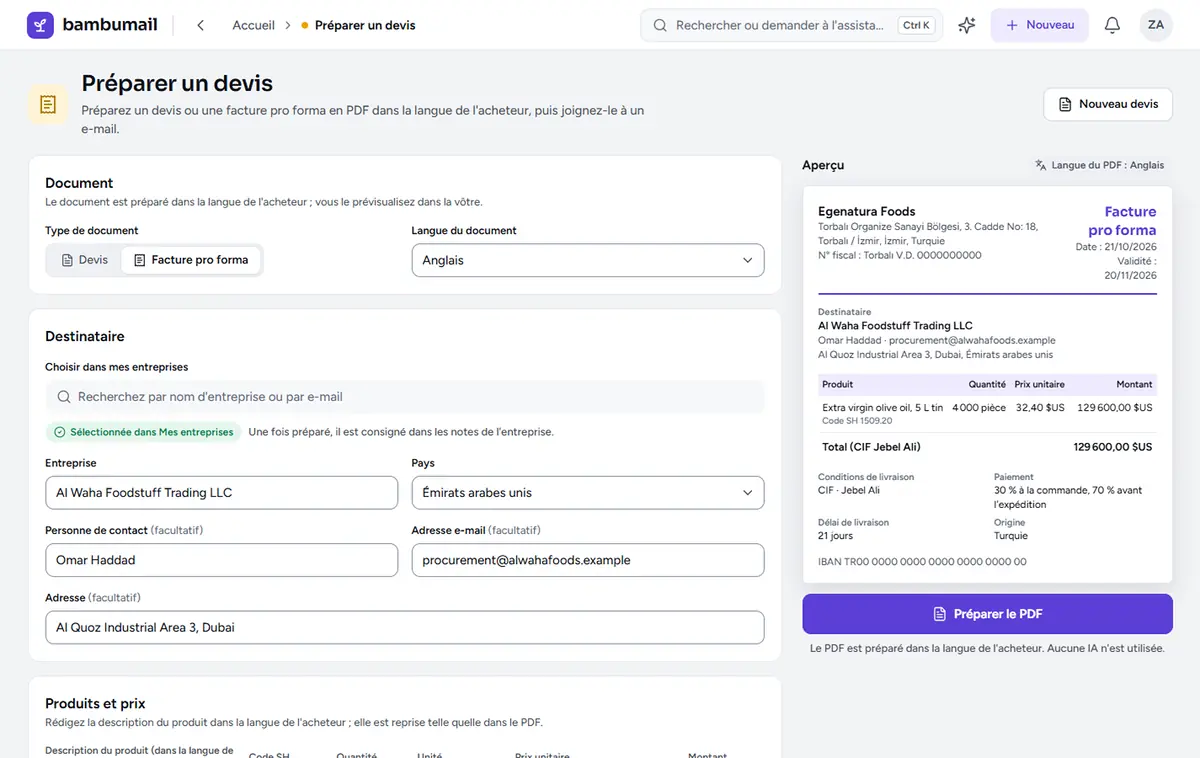The height and width of the screenshot is (758, 1200).
Task: Click Extra virgin olive oil row
Action: [x=987, y=413]
